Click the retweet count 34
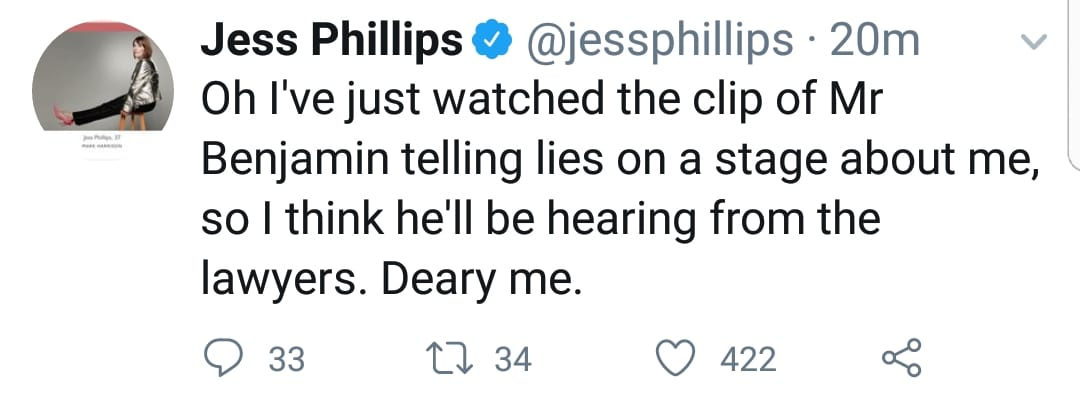 (x=513, y=360)
